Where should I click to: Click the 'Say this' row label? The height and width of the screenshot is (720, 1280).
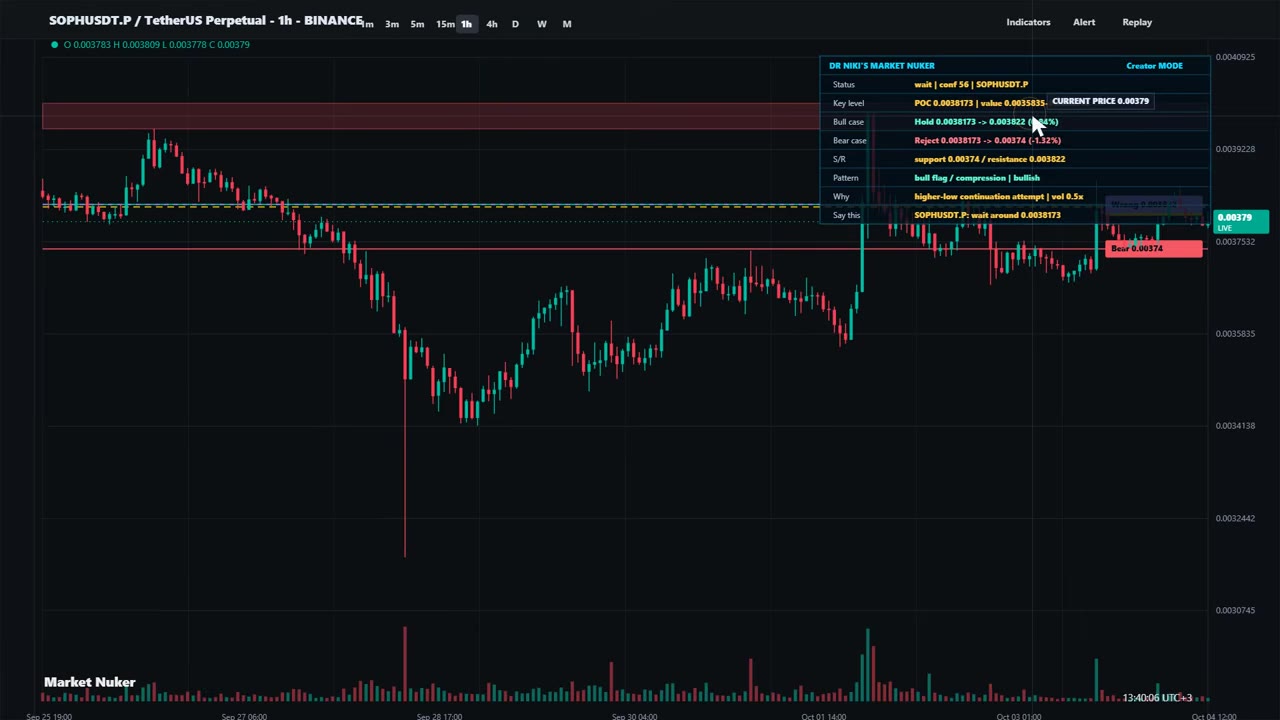[x=846, y=215]
